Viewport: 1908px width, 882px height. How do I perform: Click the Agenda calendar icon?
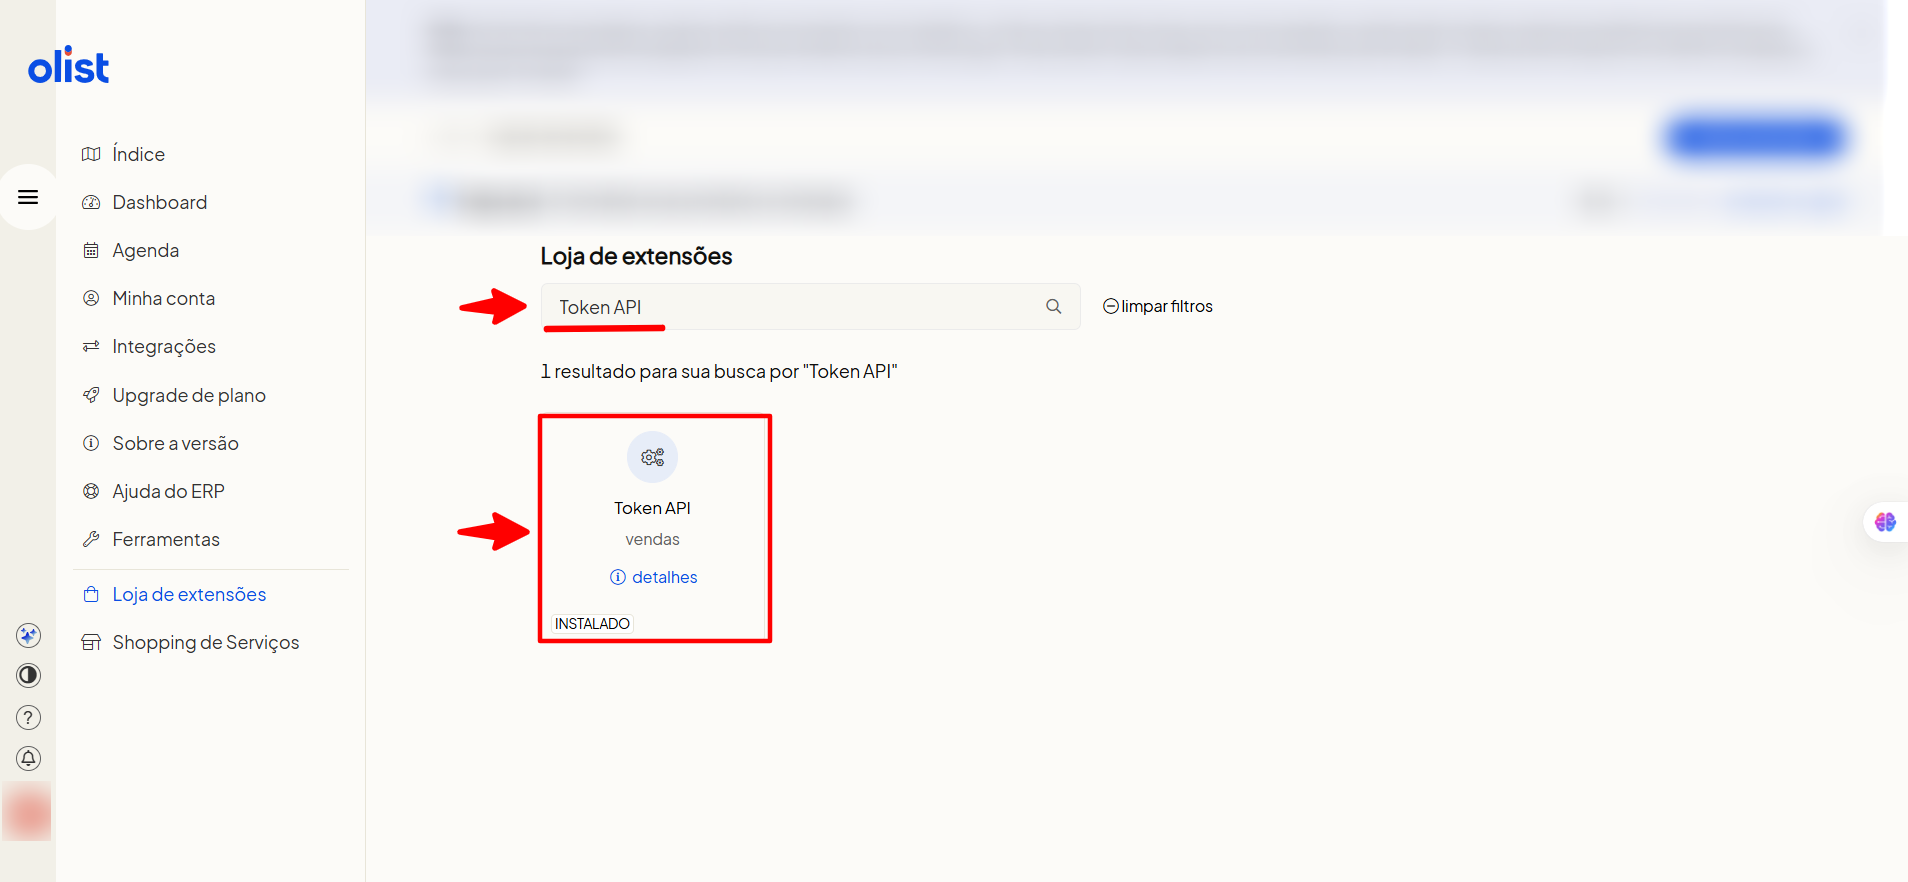[x=91, y=250]
